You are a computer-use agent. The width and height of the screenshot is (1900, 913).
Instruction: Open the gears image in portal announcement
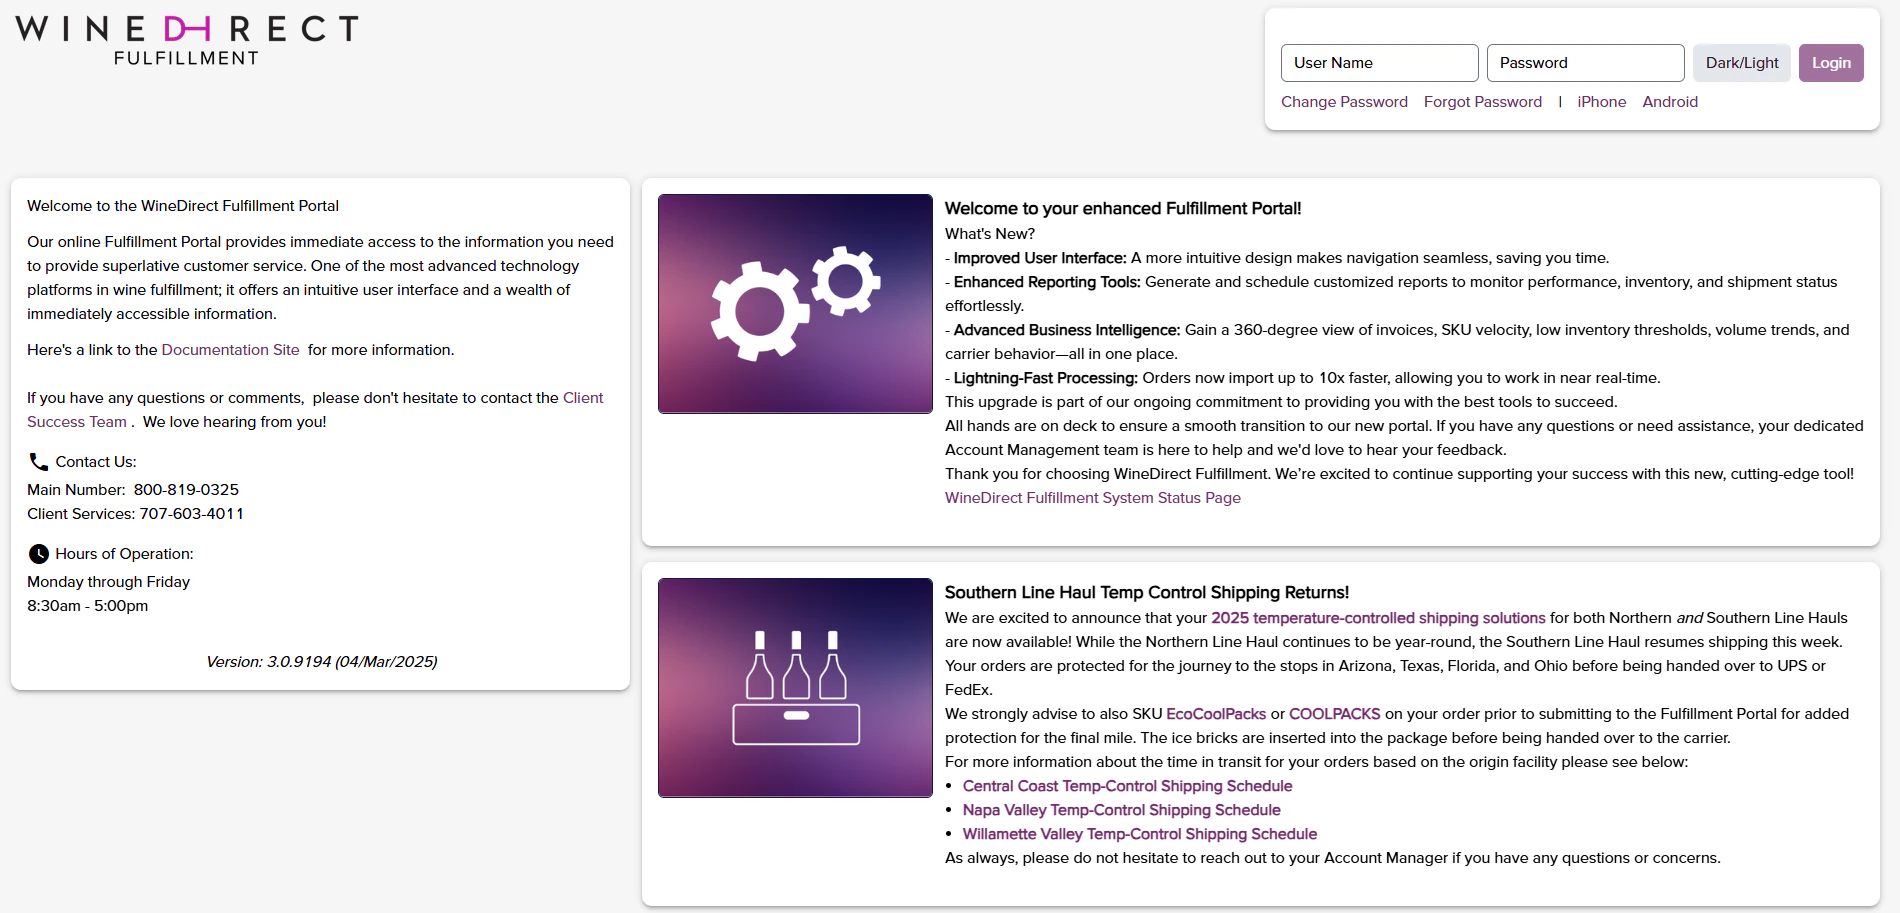795,303
